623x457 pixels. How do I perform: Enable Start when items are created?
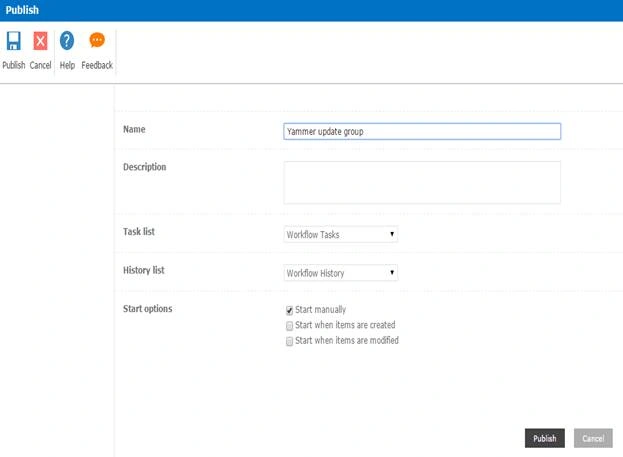(x=289, y=326)
